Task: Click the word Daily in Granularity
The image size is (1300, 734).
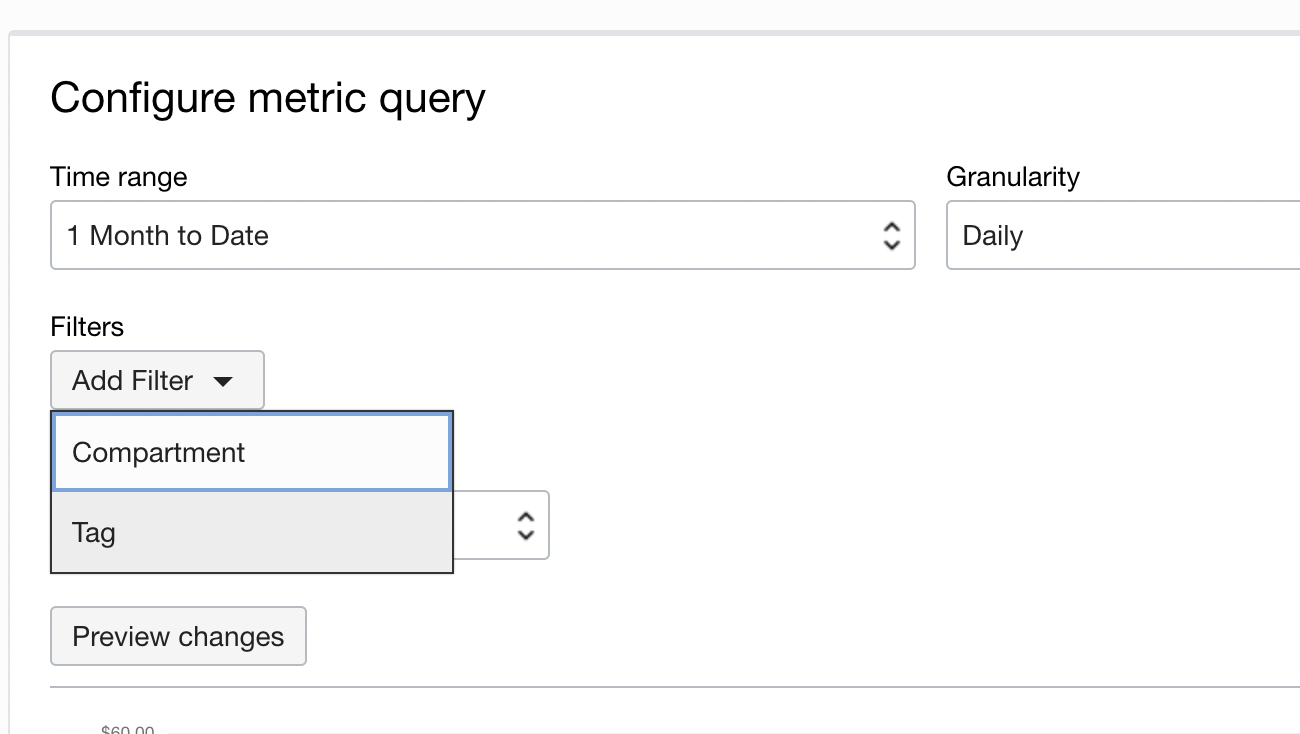Action: pyautogui.click(x=992, y=236)
